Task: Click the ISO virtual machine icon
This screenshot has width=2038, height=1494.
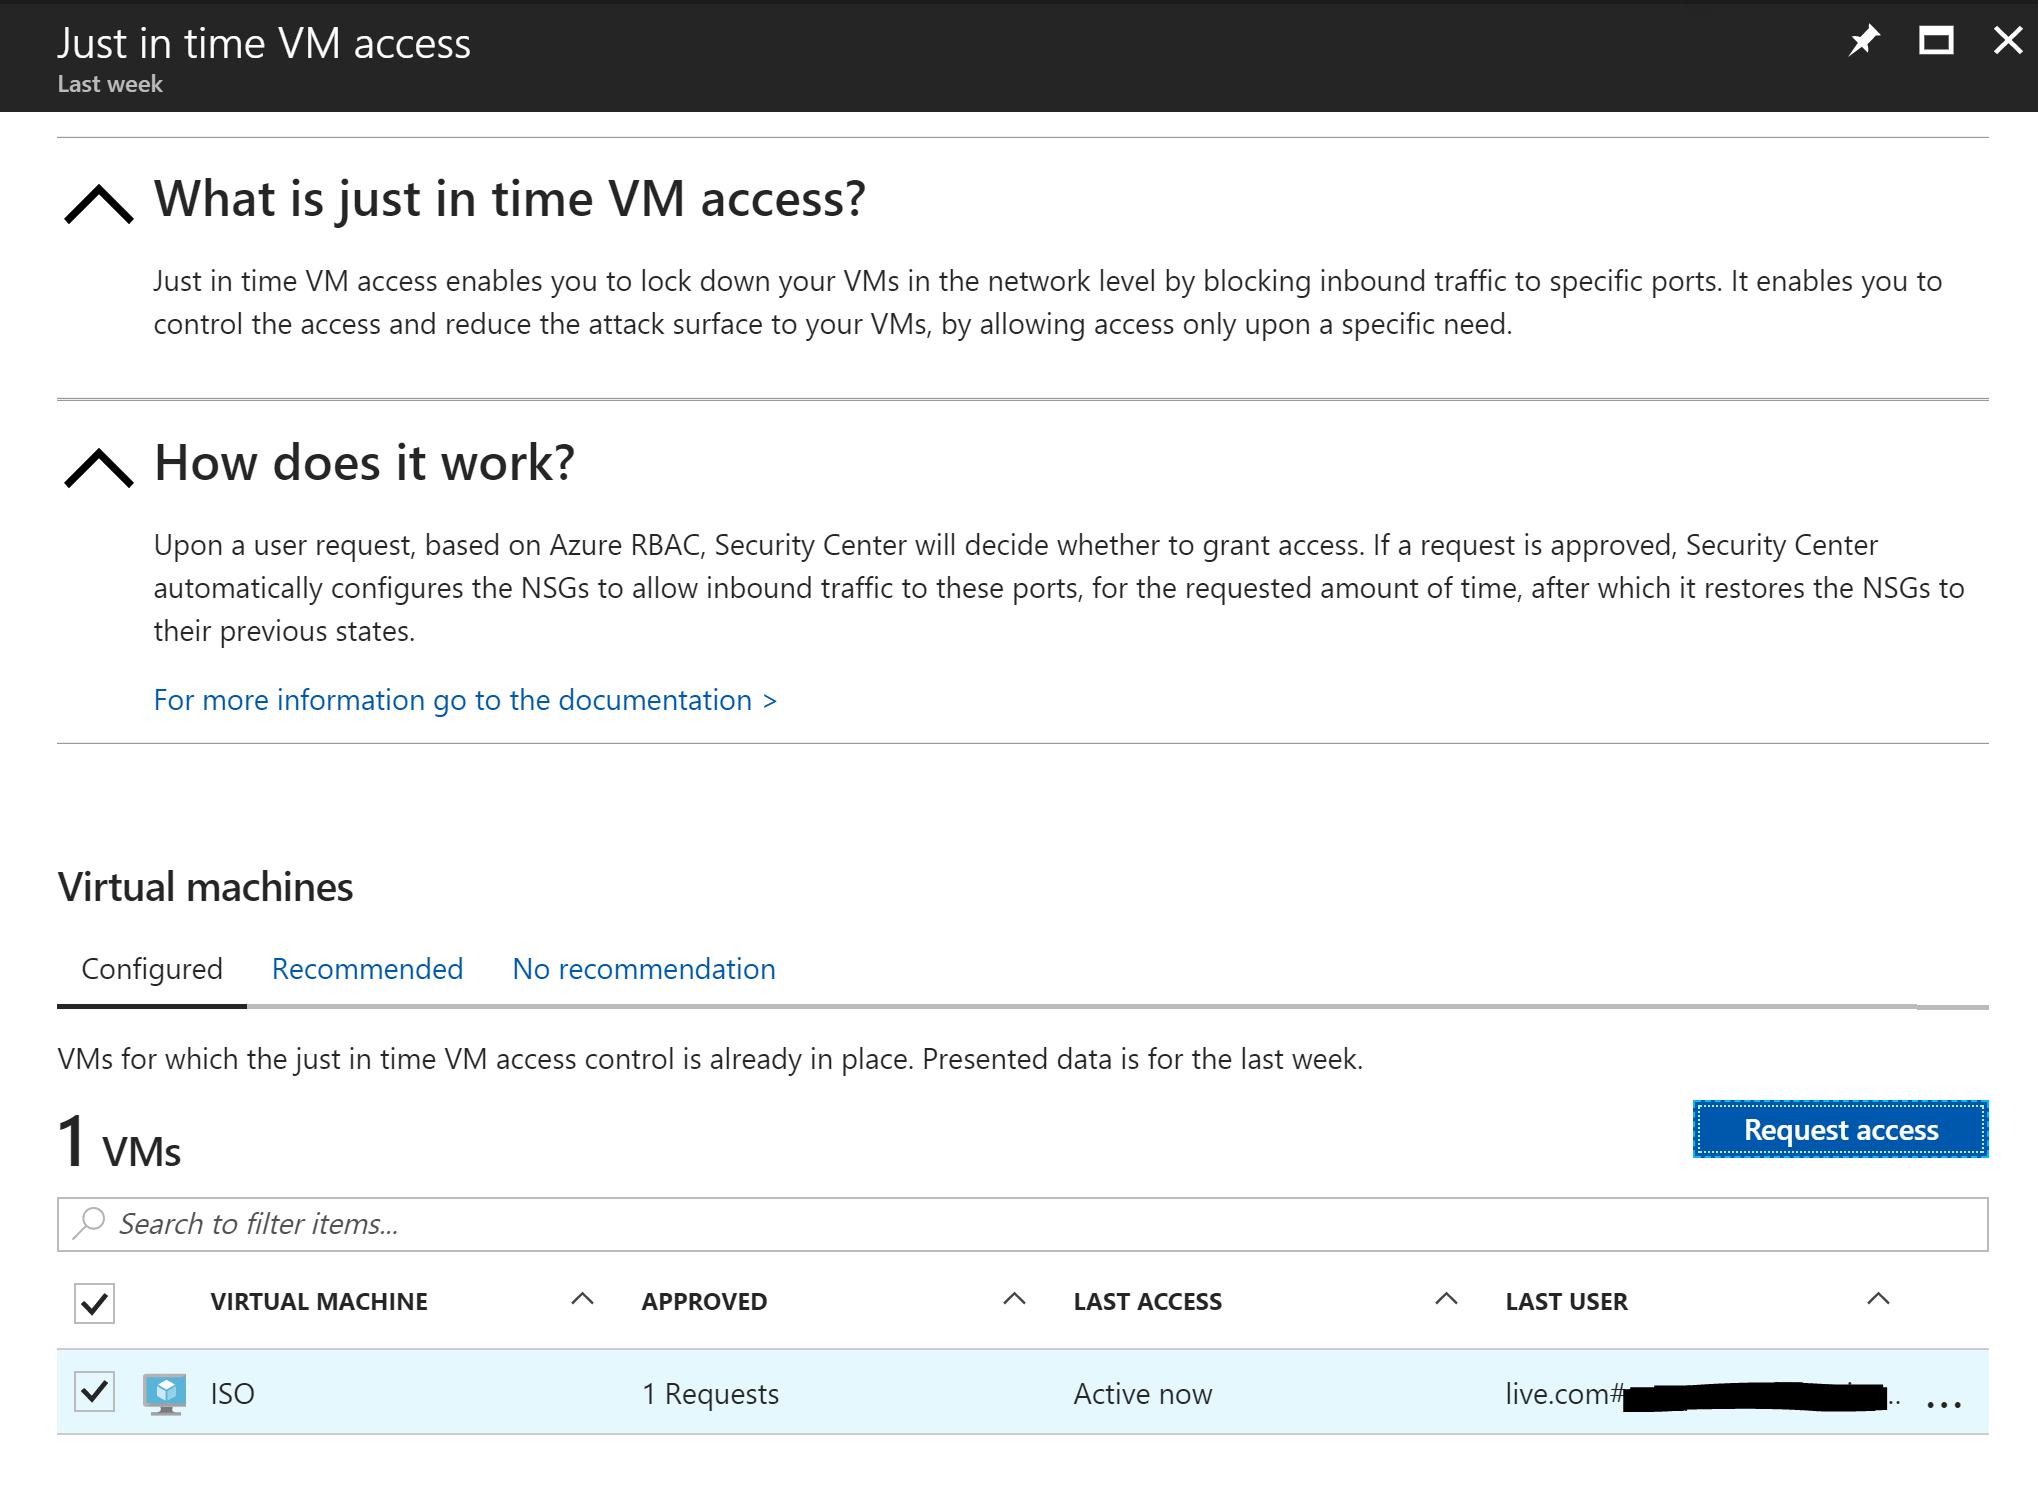Action: pyautogui.click(x=164, y=1393)
